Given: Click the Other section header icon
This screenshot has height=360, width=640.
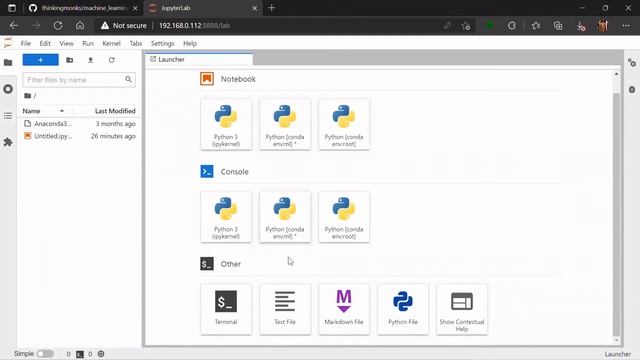Looking at the screenshot, I should pyautogui.click(x=207, y=264).
